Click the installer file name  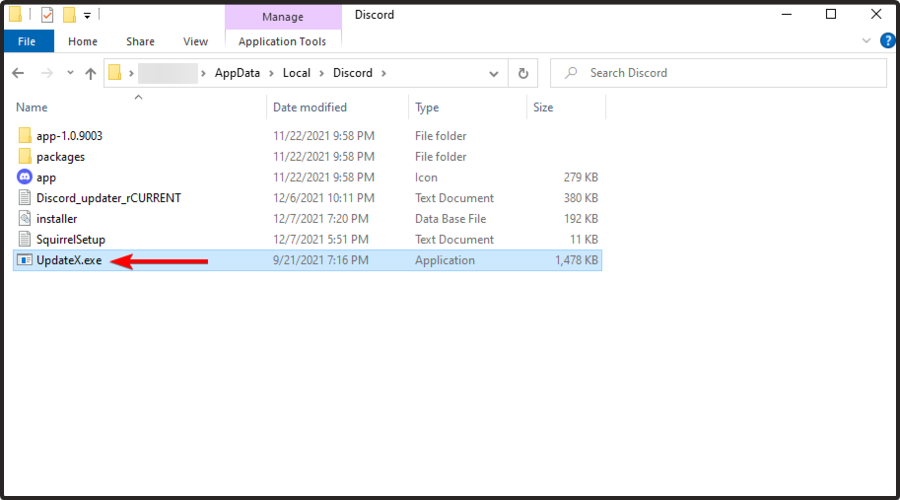[x=56, y=219]
